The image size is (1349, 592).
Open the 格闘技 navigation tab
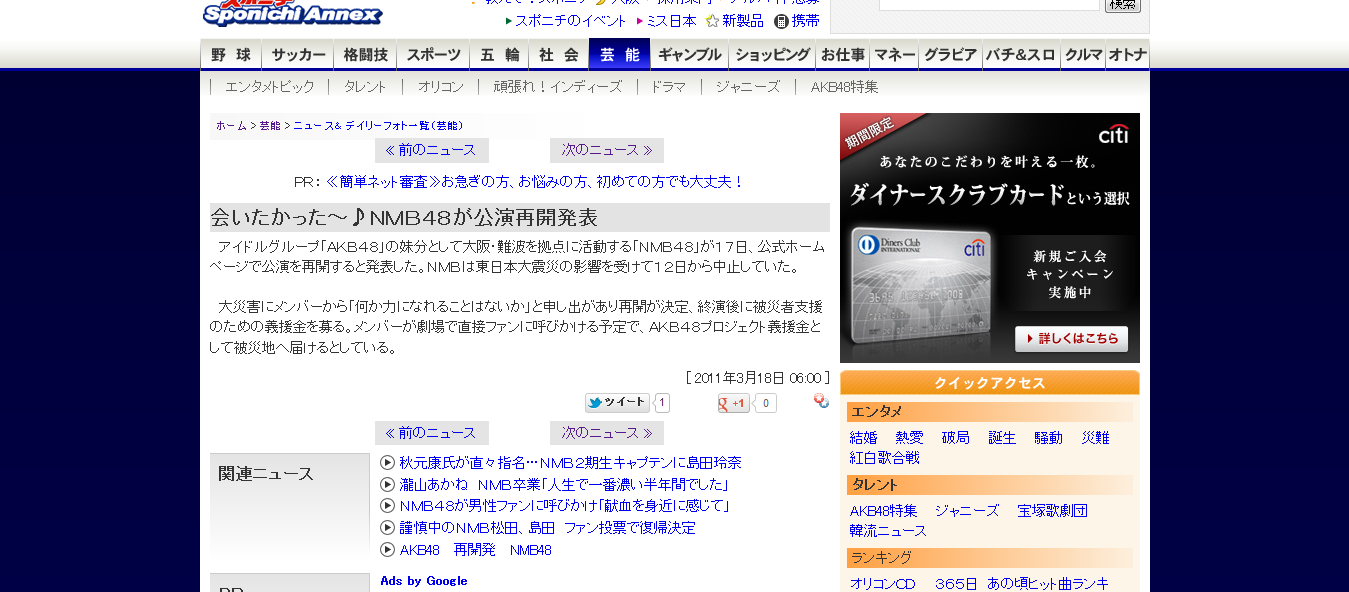coord(365,55)
